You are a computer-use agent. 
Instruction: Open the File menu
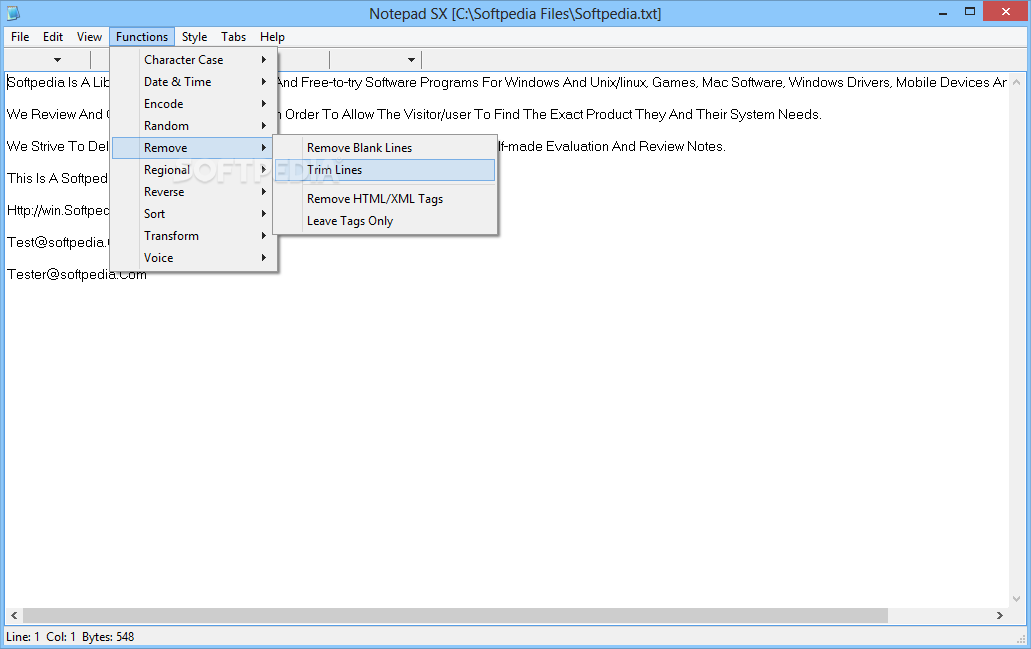tap(20, 37)
